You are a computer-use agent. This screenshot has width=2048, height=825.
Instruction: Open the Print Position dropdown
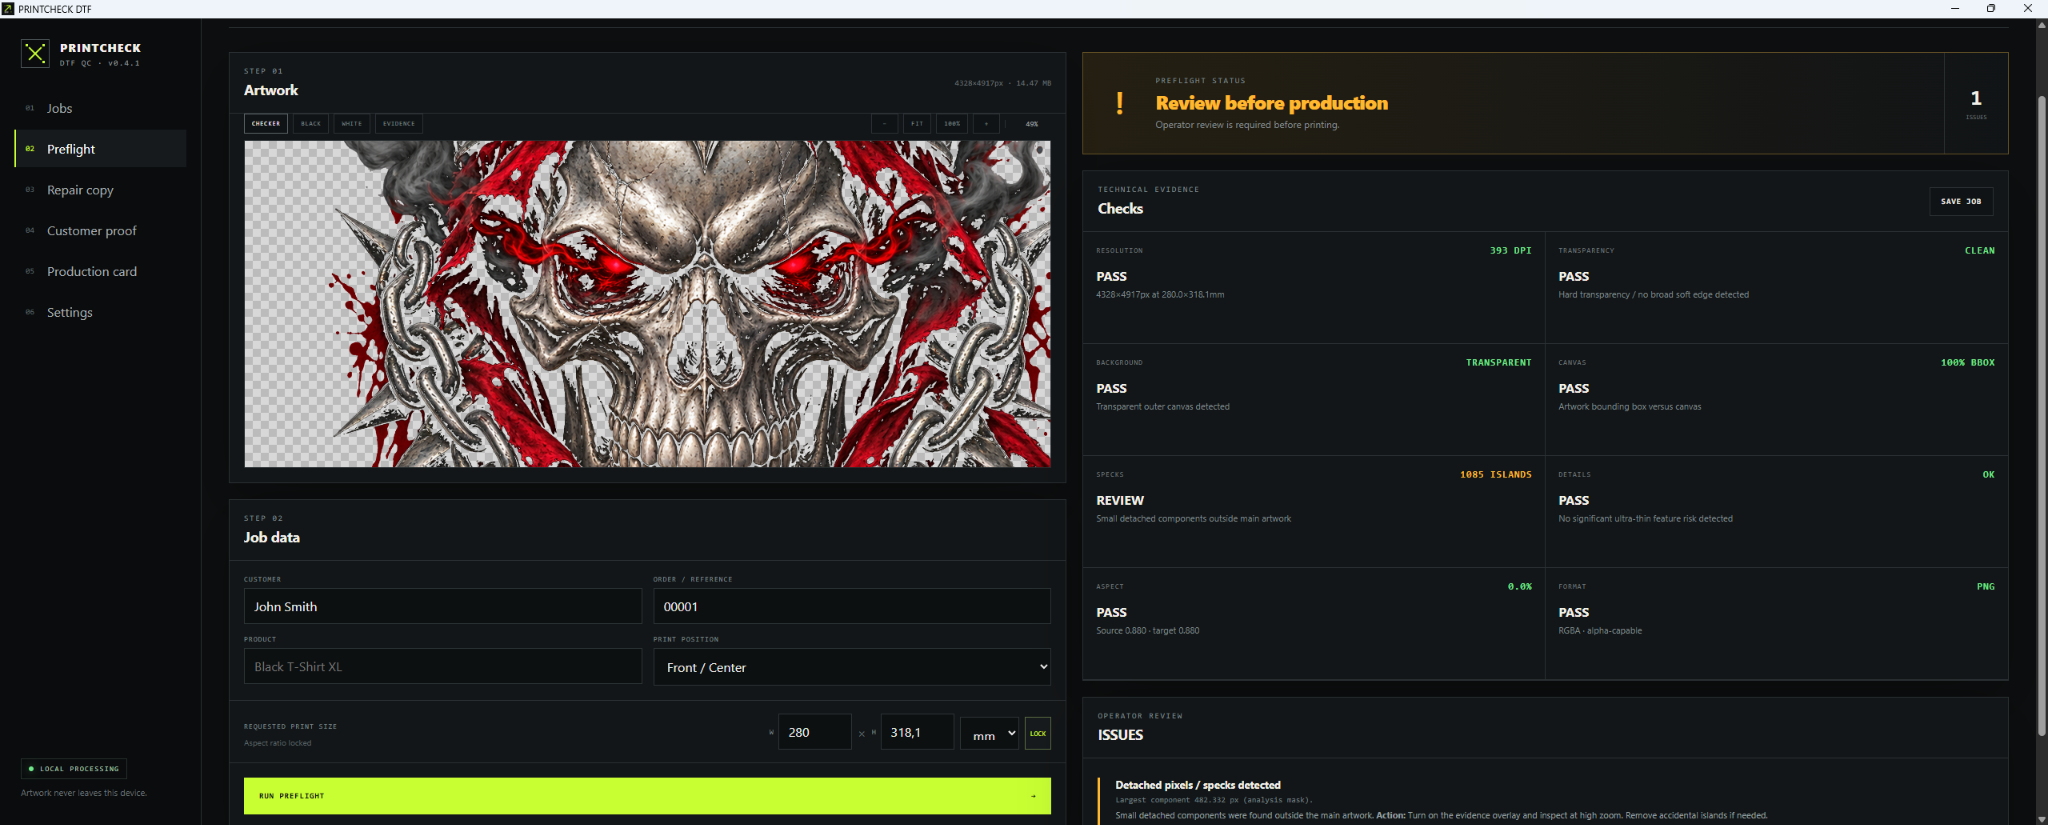point(852,667)
